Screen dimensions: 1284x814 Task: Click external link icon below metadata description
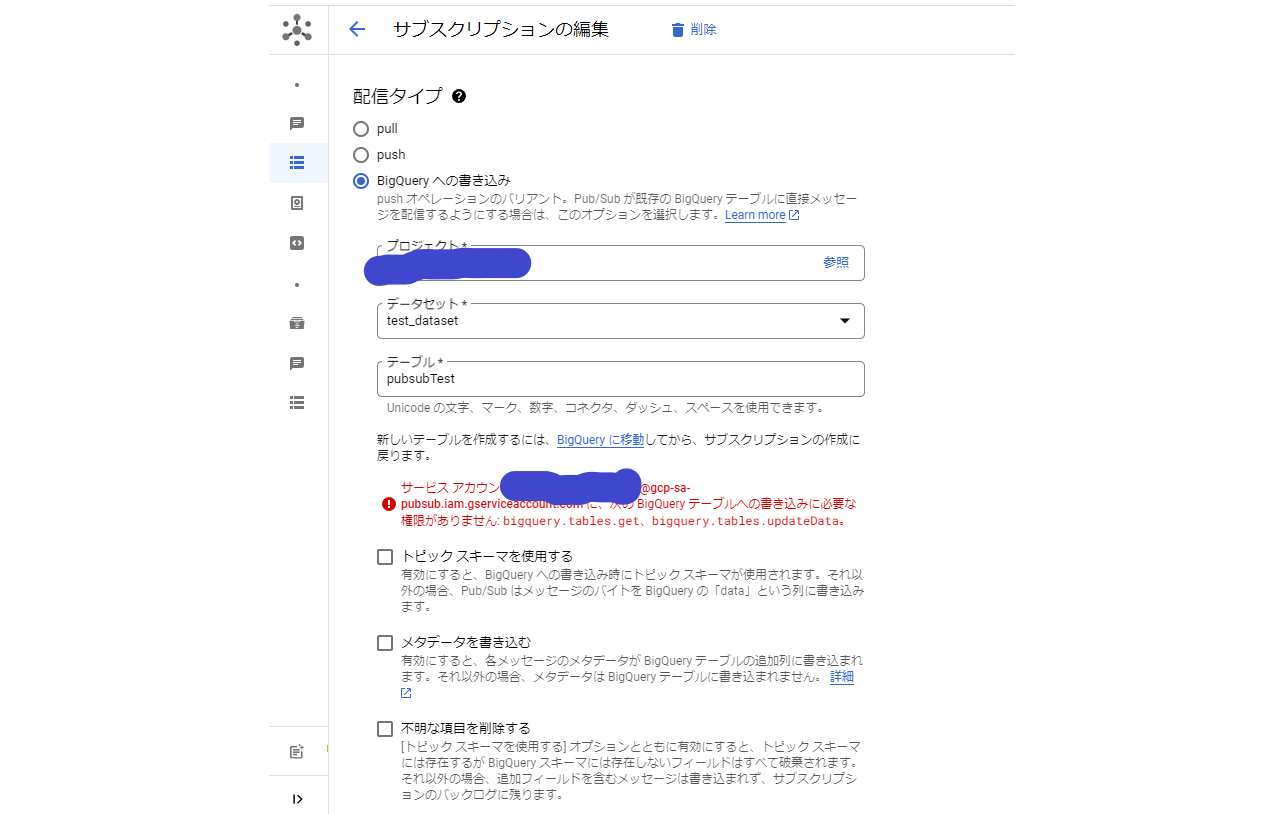406,693
